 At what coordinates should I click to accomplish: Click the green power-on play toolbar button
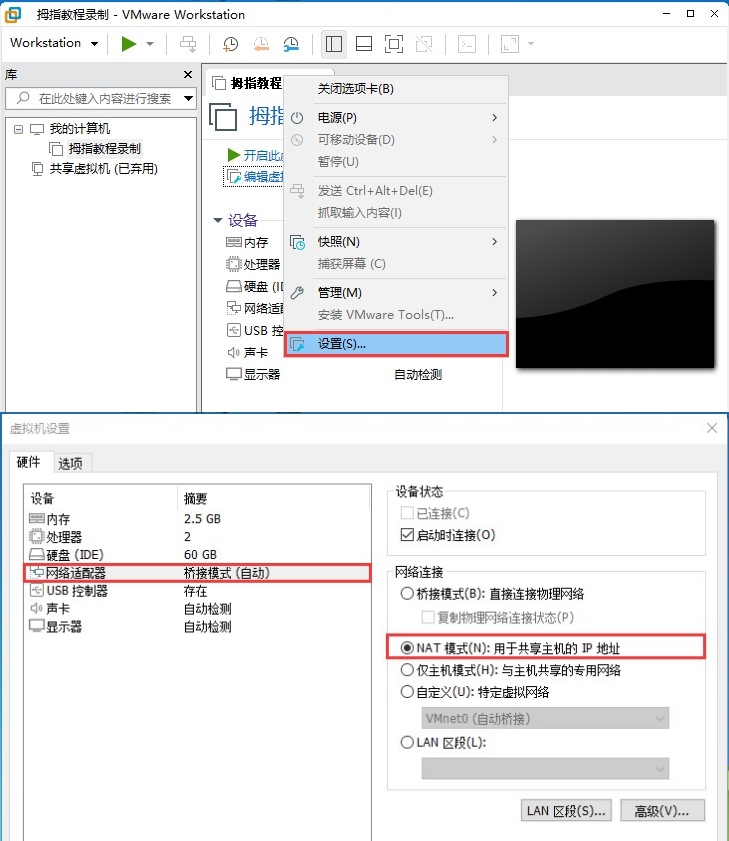pyautogui.click(x=129, y=44)
